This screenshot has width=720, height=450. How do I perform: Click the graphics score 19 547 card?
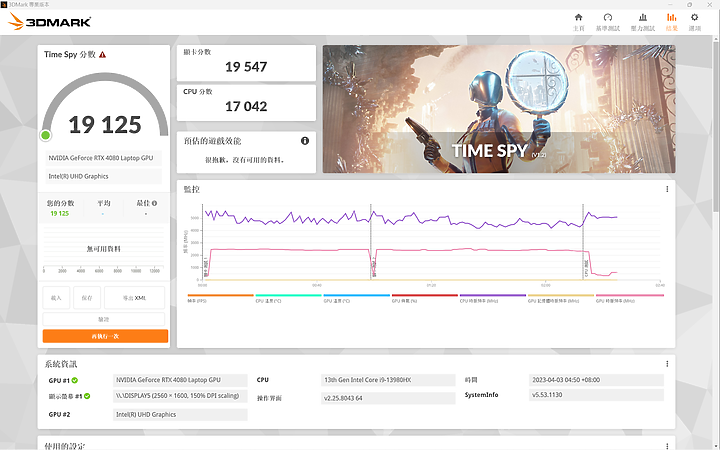coord(246,63)
